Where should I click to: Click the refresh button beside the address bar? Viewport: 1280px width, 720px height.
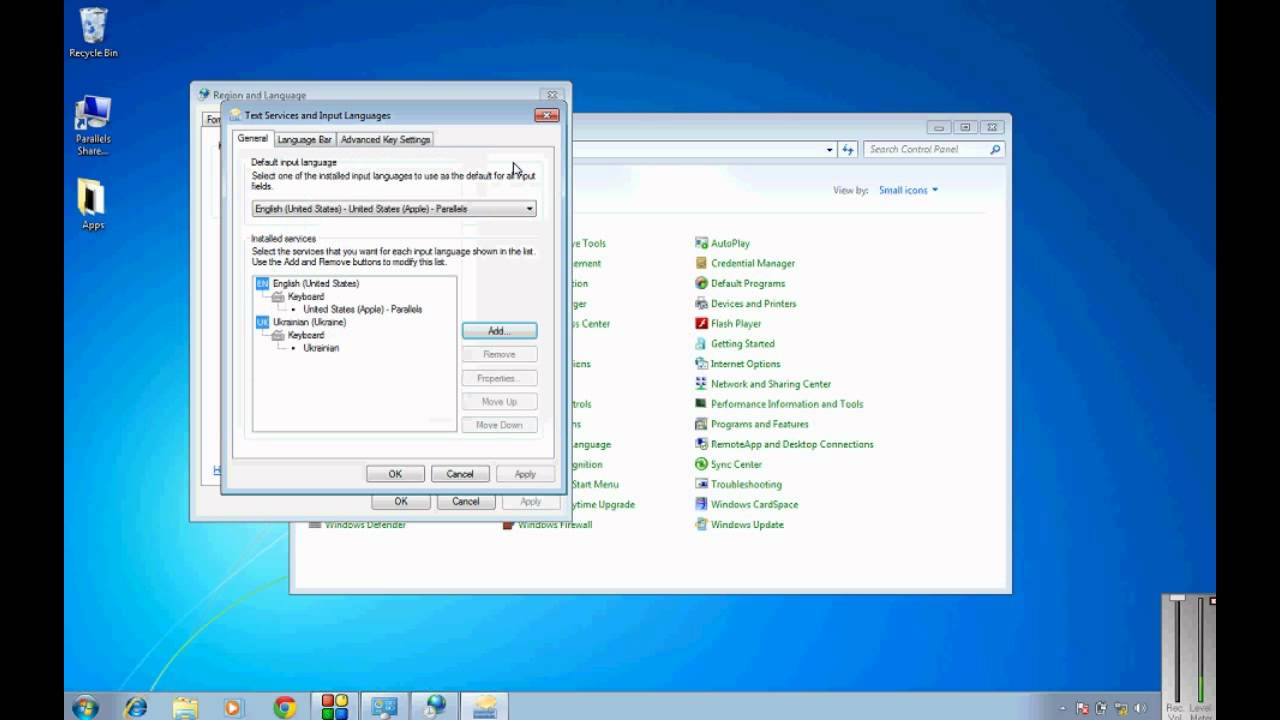click(x=848, y=149)
